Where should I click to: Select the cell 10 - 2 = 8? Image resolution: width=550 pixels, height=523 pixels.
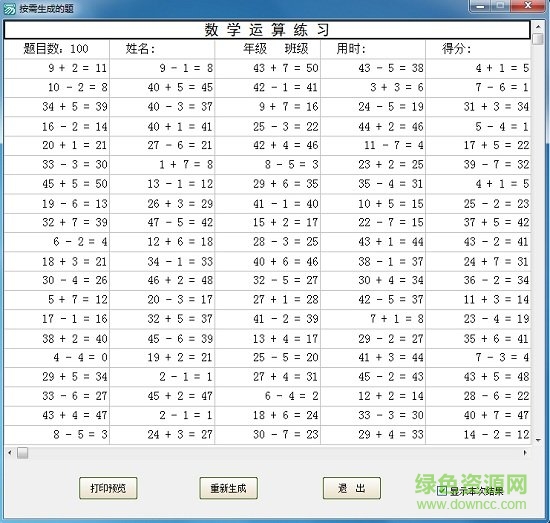click(x=56, y=88)
